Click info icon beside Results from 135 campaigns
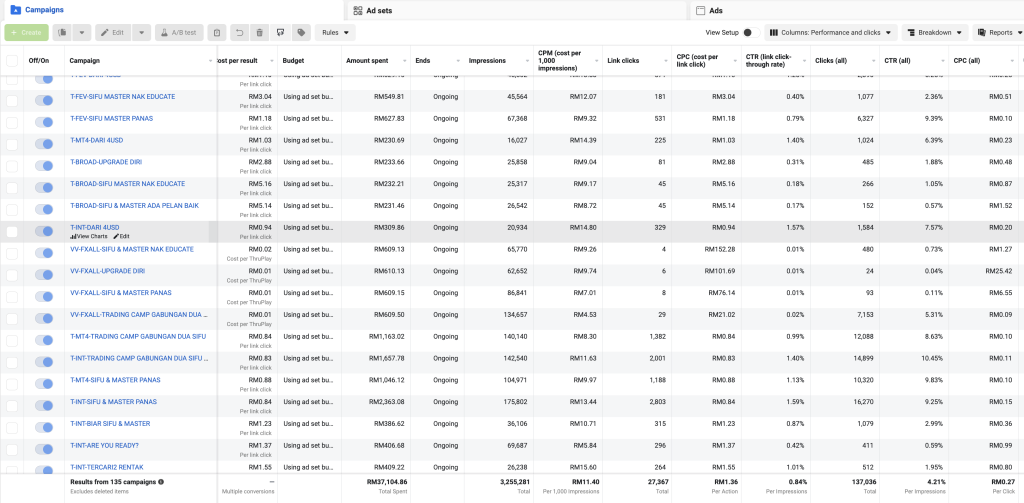Screen dimensions: 1024x503 (x=161, y=482)
